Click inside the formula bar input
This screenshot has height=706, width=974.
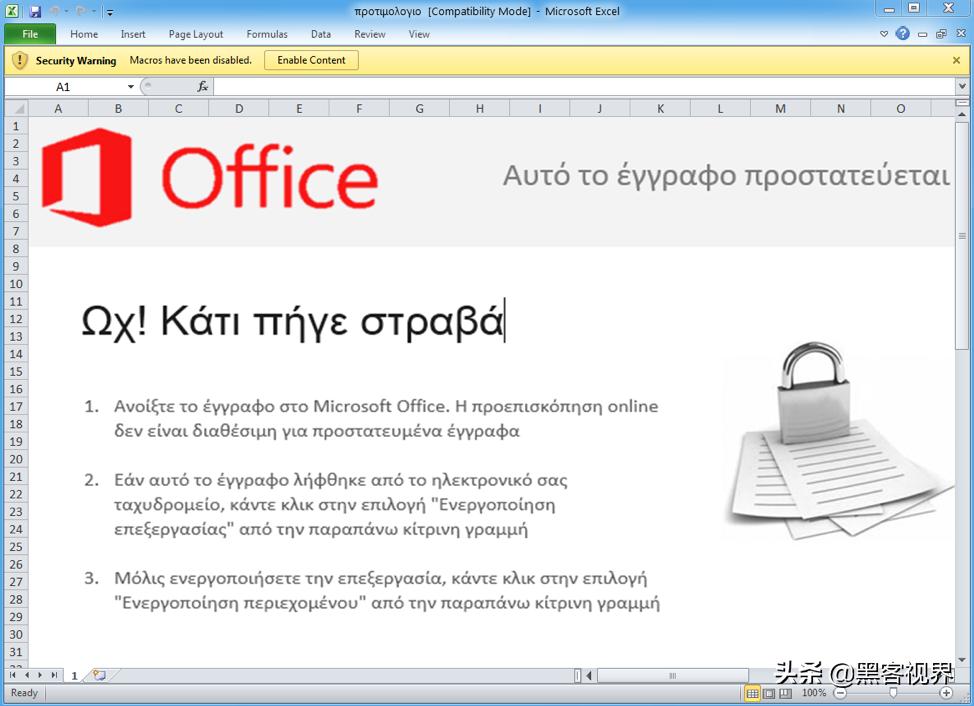[x=584, y=87]
